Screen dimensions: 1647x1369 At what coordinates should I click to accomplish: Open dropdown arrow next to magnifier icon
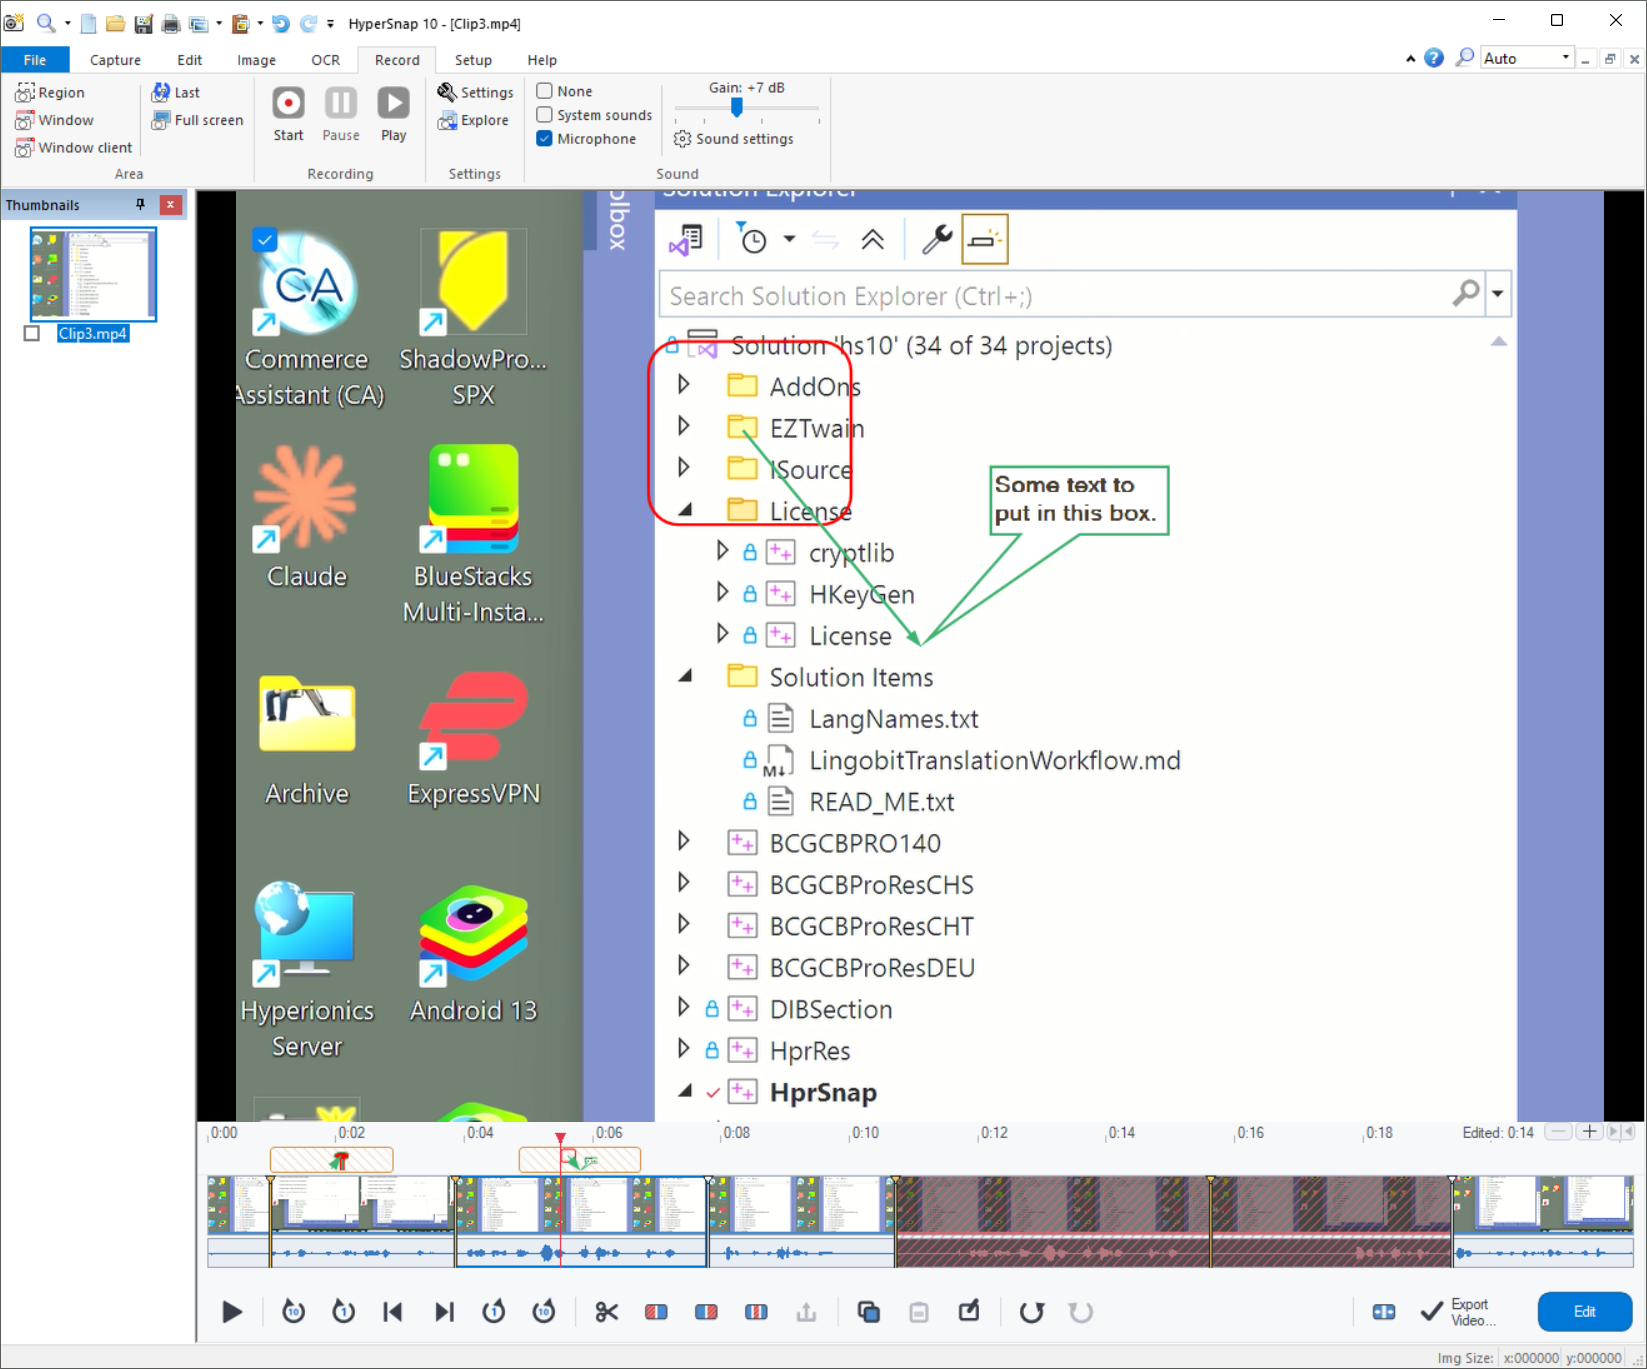[x=67, y=23]
